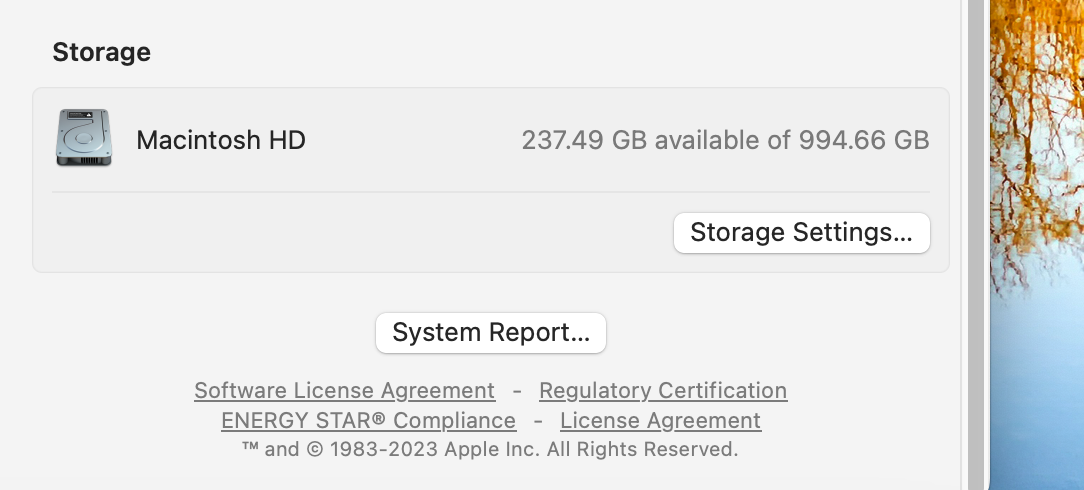Open the System Report window
The width and height of the screenshot is (1084, 490).
coord(490,332)
